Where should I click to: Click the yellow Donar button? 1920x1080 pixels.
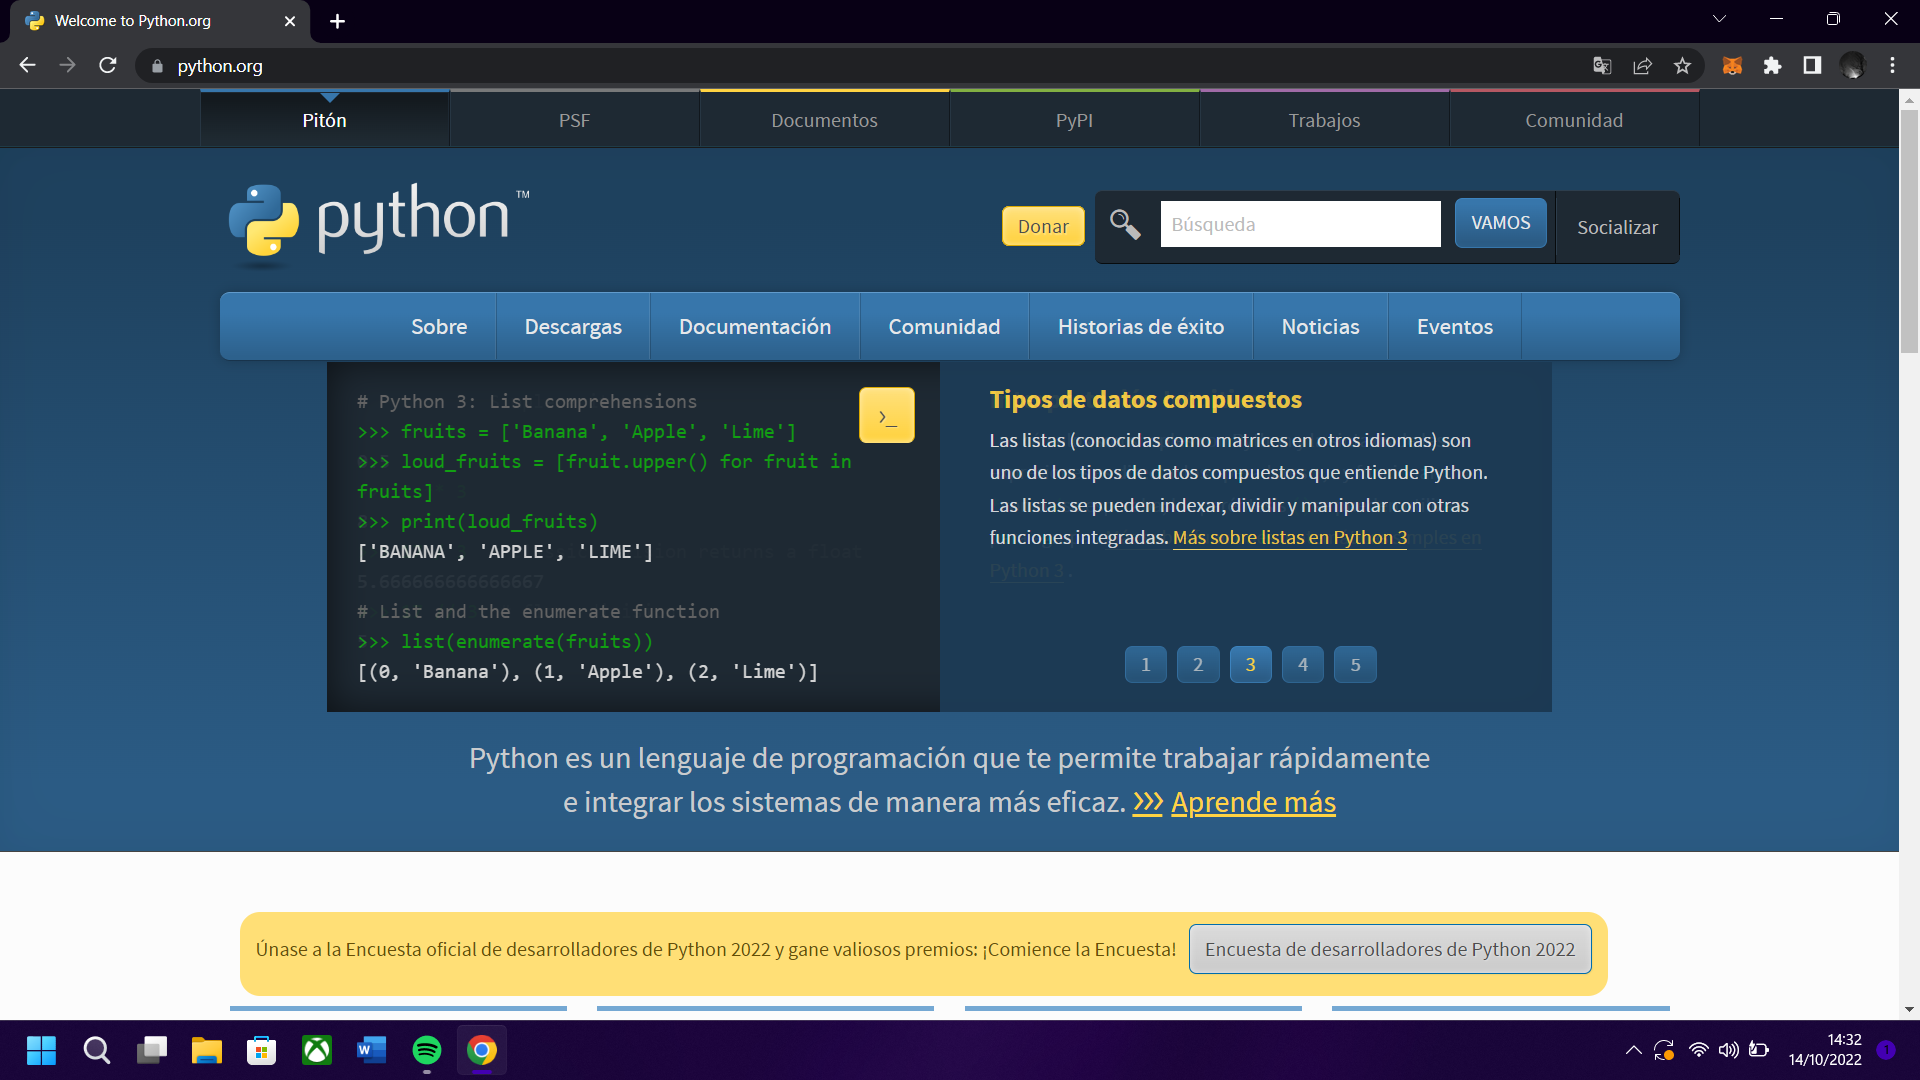(1043, 226)
